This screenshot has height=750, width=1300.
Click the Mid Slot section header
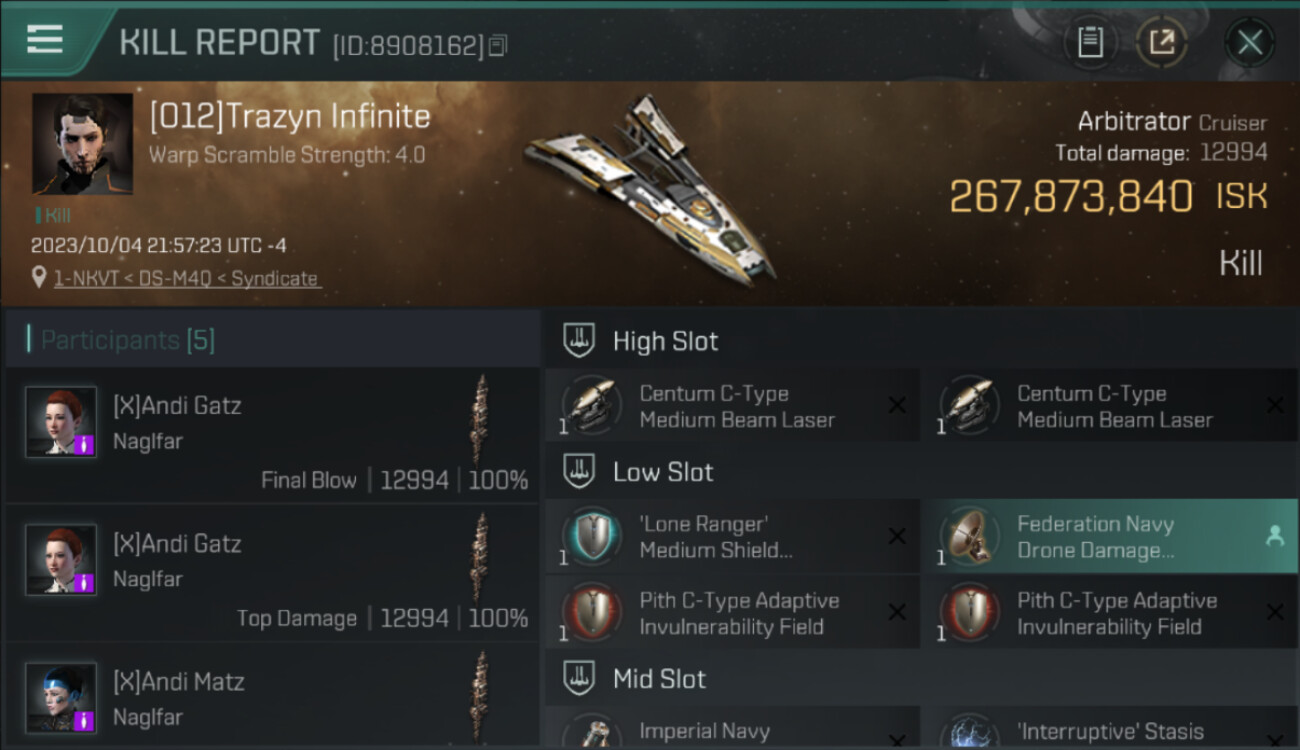(659, 679)
